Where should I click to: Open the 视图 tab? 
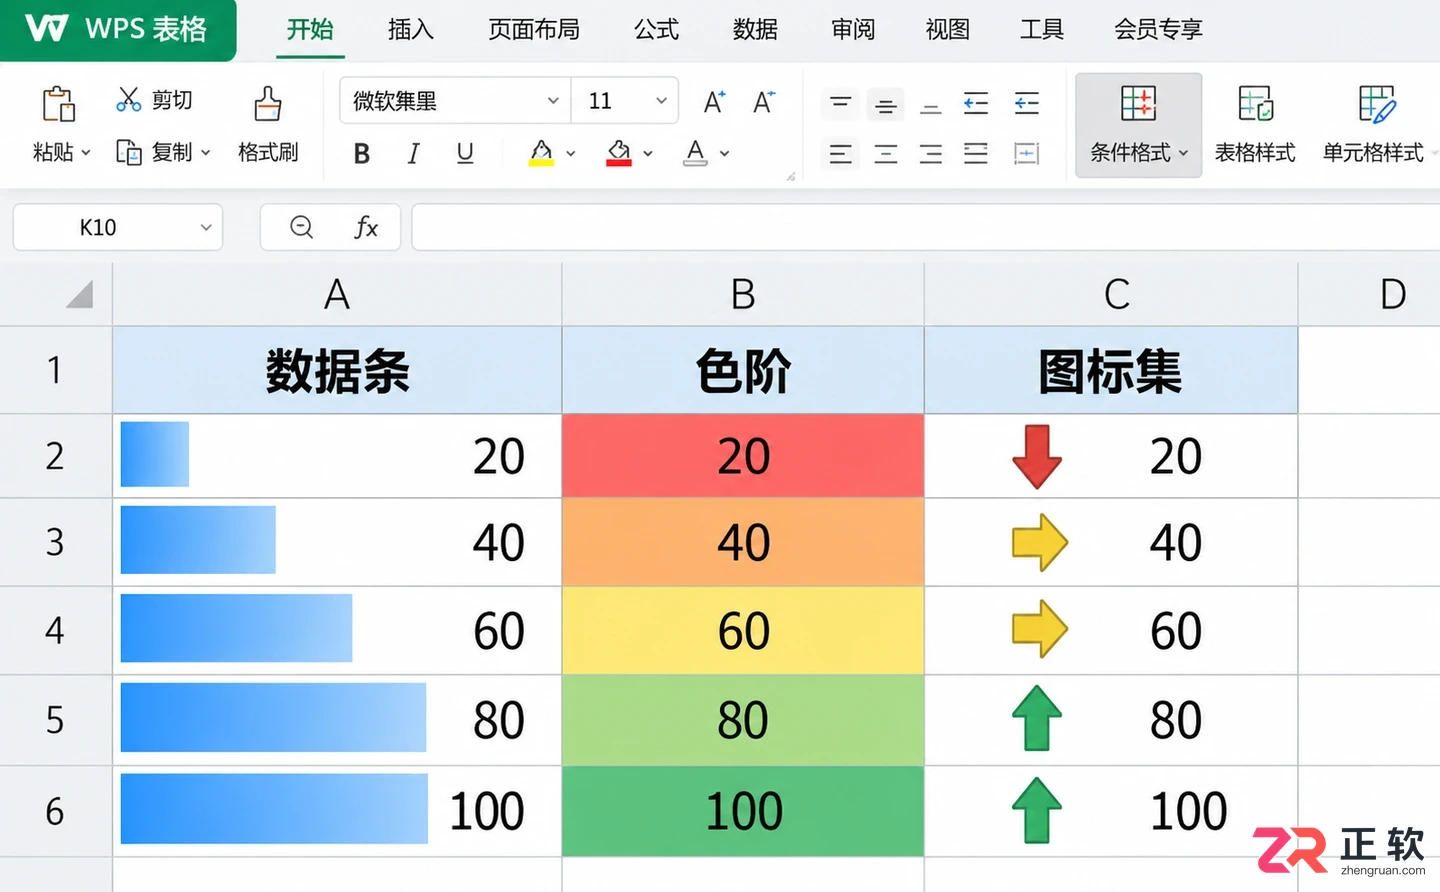[948, 30]
